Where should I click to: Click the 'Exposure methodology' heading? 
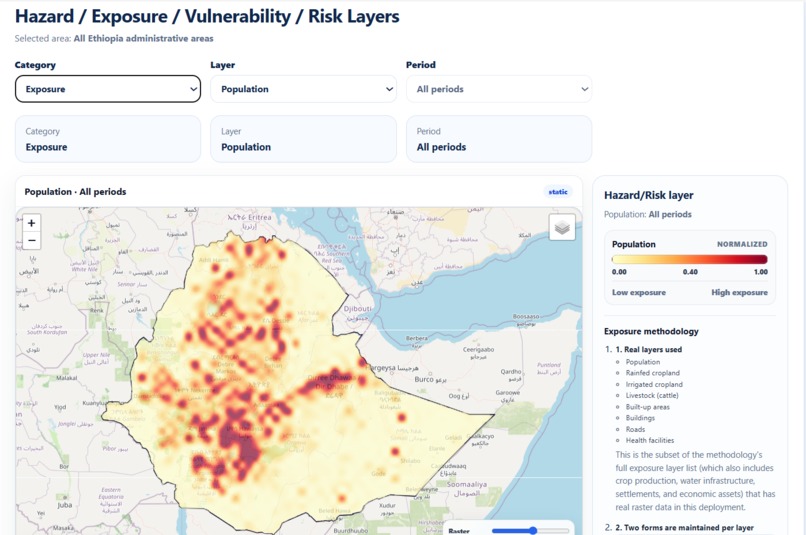(651, 331)
